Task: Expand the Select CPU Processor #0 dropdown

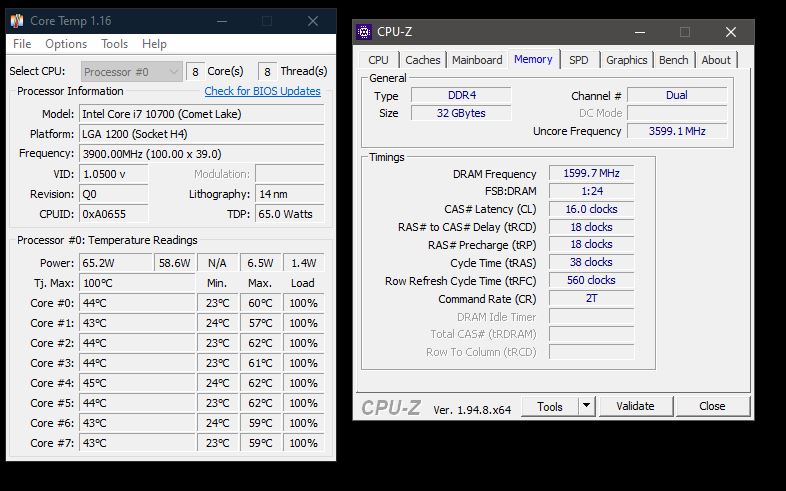Action: 172,72
